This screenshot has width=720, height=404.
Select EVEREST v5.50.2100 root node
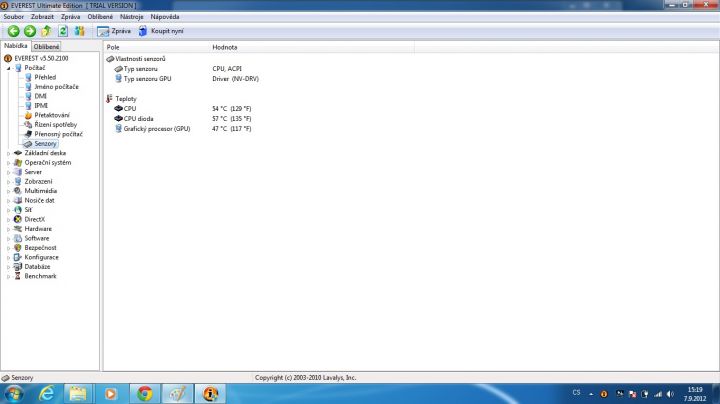[x=36, y=58]
